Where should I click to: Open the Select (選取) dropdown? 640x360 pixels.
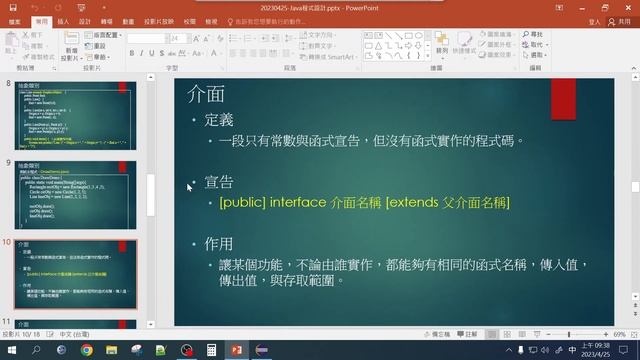[x=536, y=55]
